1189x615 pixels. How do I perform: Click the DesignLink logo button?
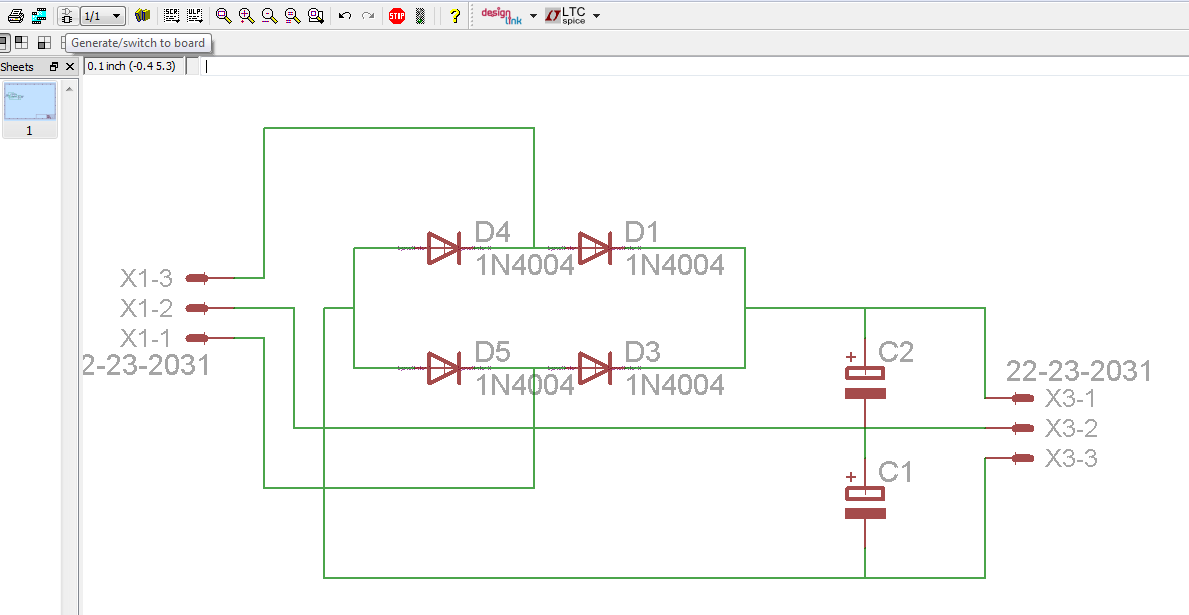click(497, 15)
